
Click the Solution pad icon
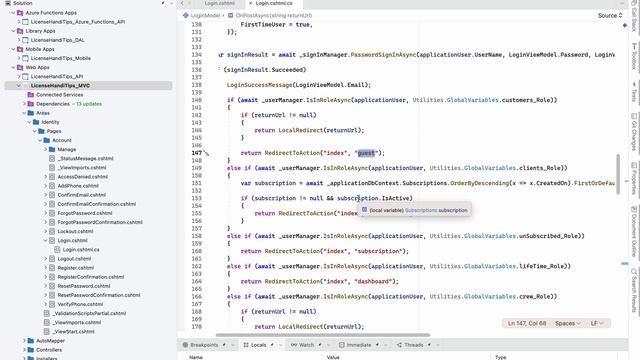8,3
